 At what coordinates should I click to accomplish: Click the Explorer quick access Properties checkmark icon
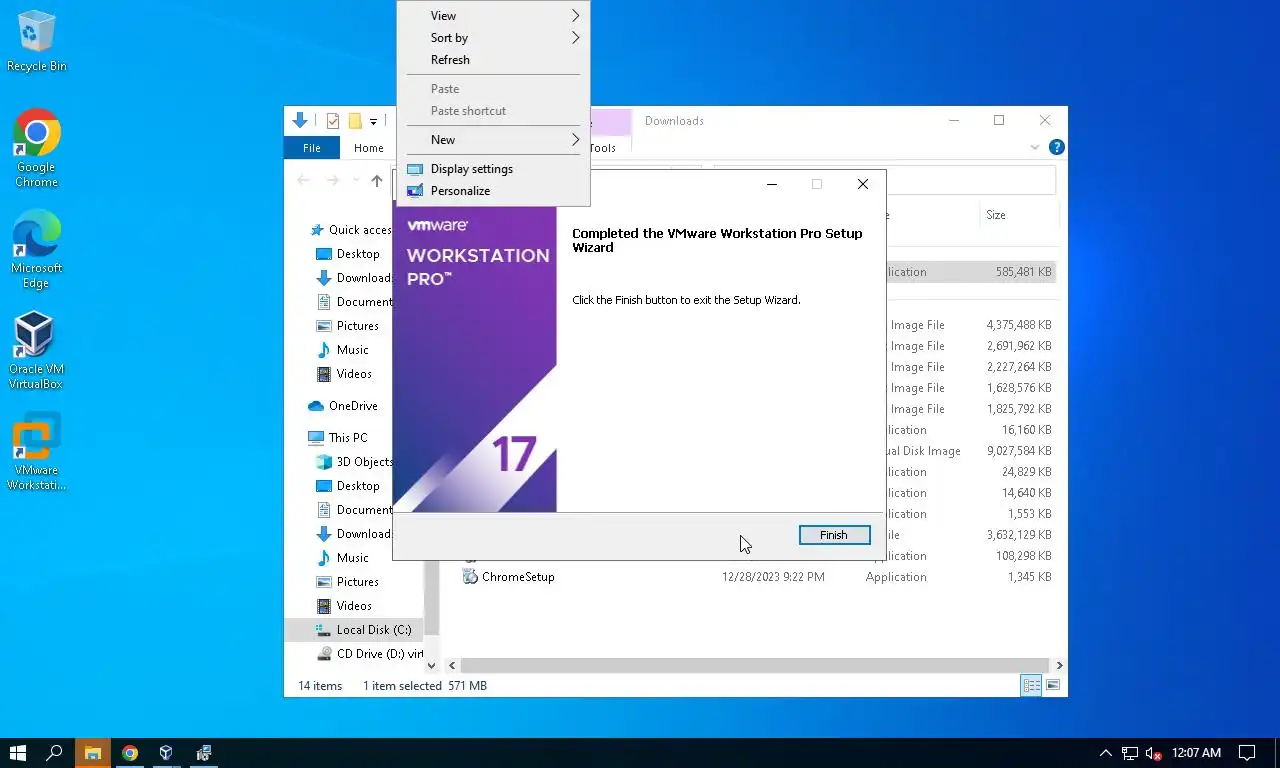pyautogui.click(x=333, y=121)
